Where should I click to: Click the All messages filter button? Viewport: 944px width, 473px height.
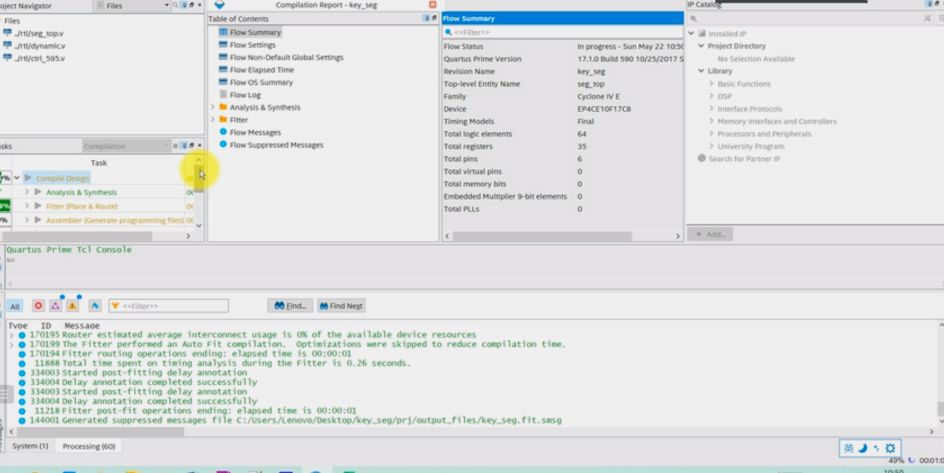15,306
